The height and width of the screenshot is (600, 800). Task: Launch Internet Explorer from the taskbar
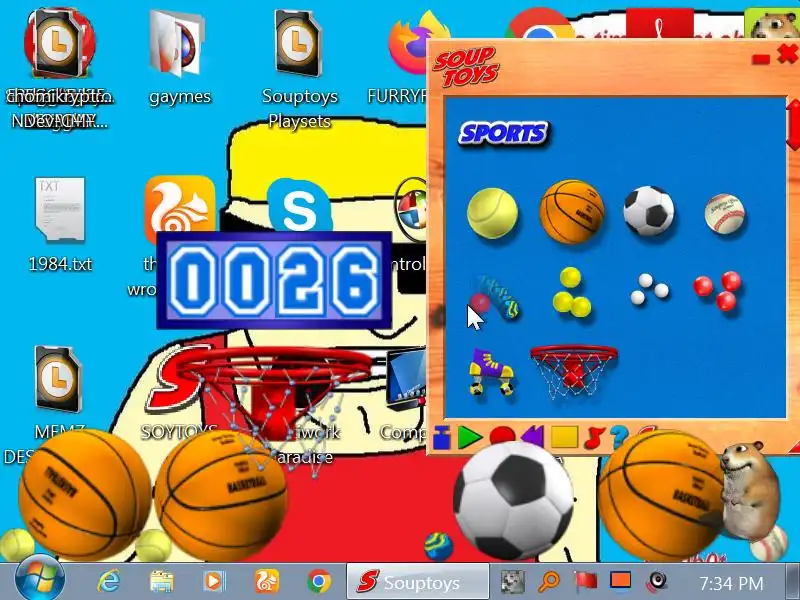tap(108, 582)
